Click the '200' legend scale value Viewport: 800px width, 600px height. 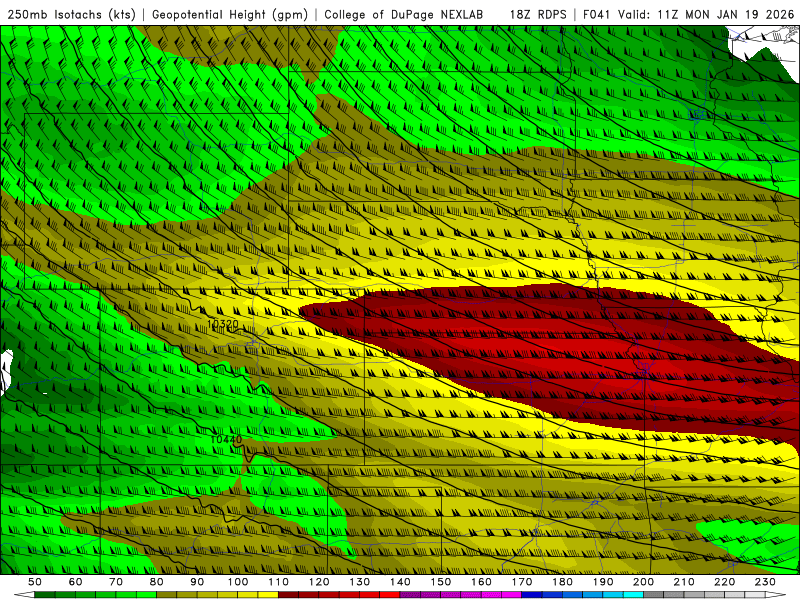click(643, 582)
